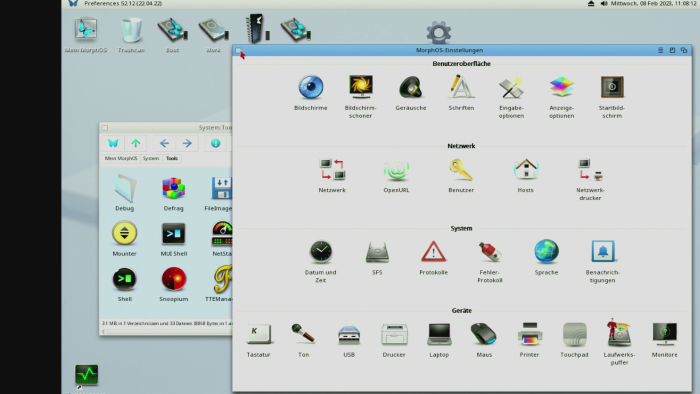The image size is (700, 394).
Task: Navigate forward in Tools window
Action: [187, 143]
